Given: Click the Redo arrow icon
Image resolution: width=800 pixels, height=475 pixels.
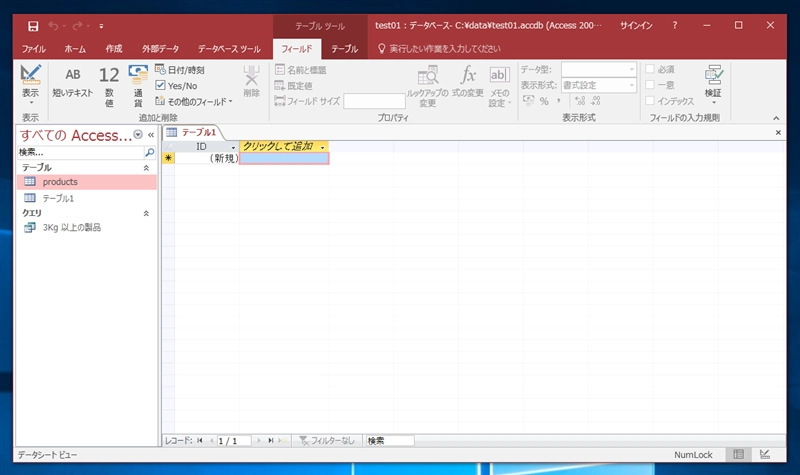Looking at the screenshot, I should (78, 26).
